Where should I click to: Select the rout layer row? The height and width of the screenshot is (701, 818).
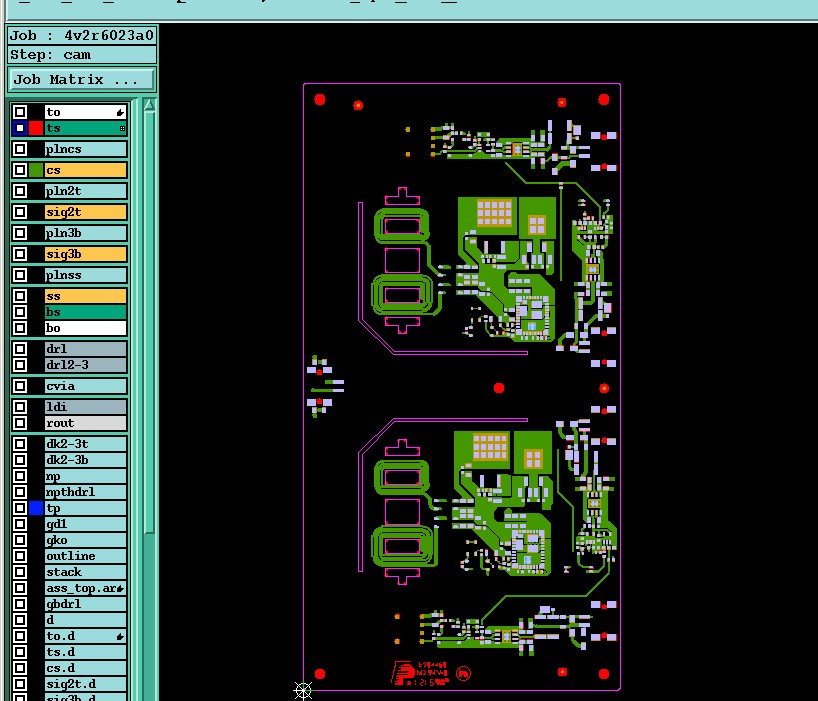[86, 423]
